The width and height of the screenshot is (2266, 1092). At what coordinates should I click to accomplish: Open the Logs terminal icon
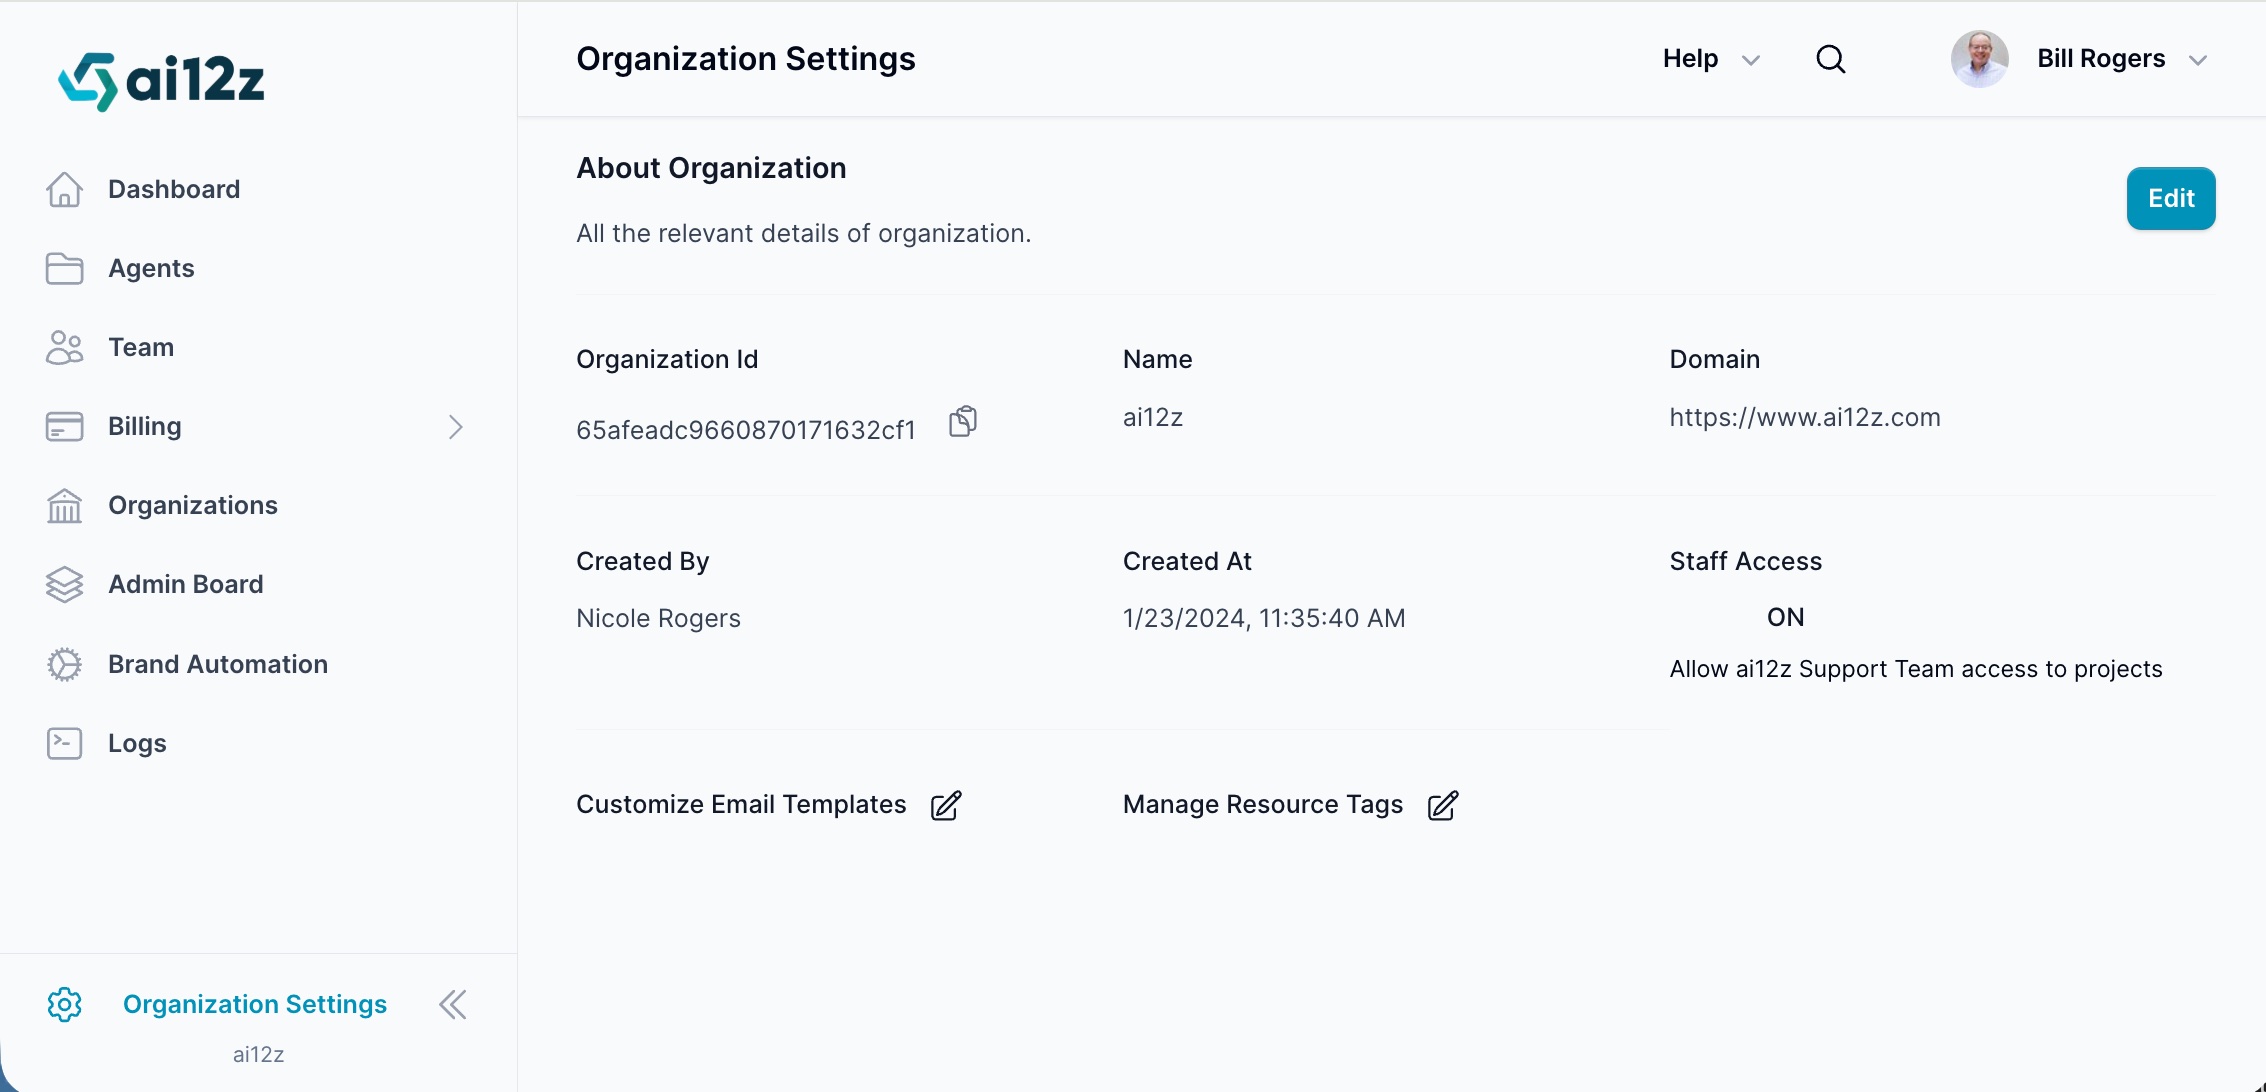click(65, 743)
